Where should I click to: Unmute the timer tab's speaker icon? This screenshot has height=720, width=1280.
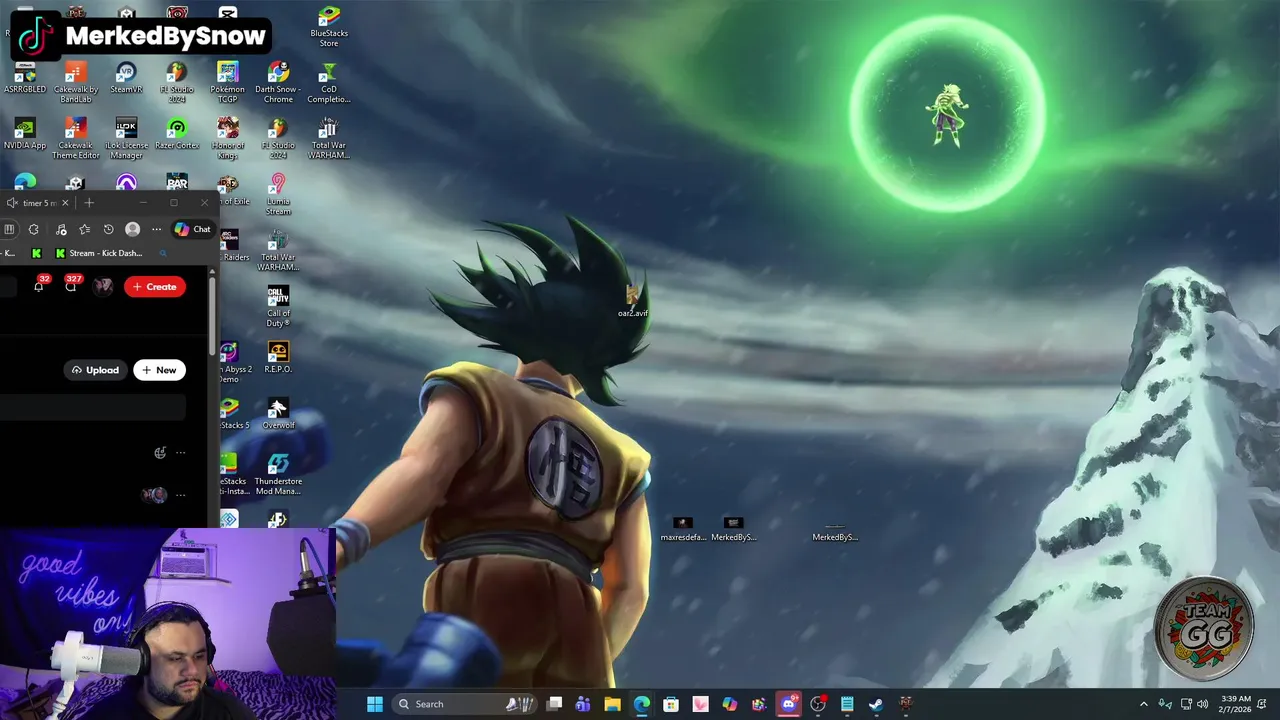click(11, 203)
